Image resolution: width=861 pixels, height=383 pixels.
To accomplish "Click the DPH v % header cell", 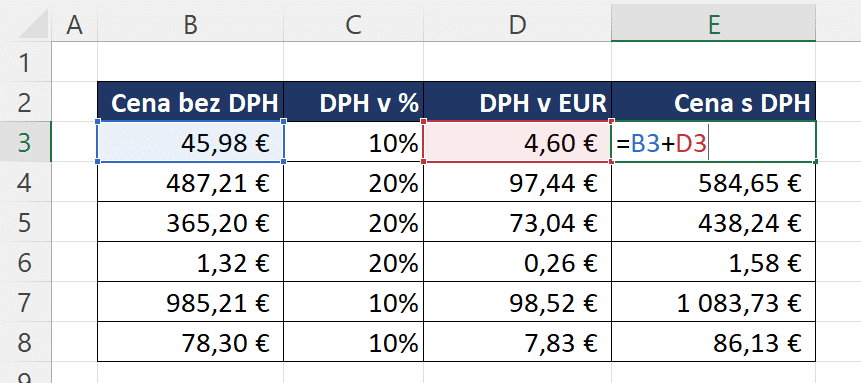I will click(x=354, y=102).
